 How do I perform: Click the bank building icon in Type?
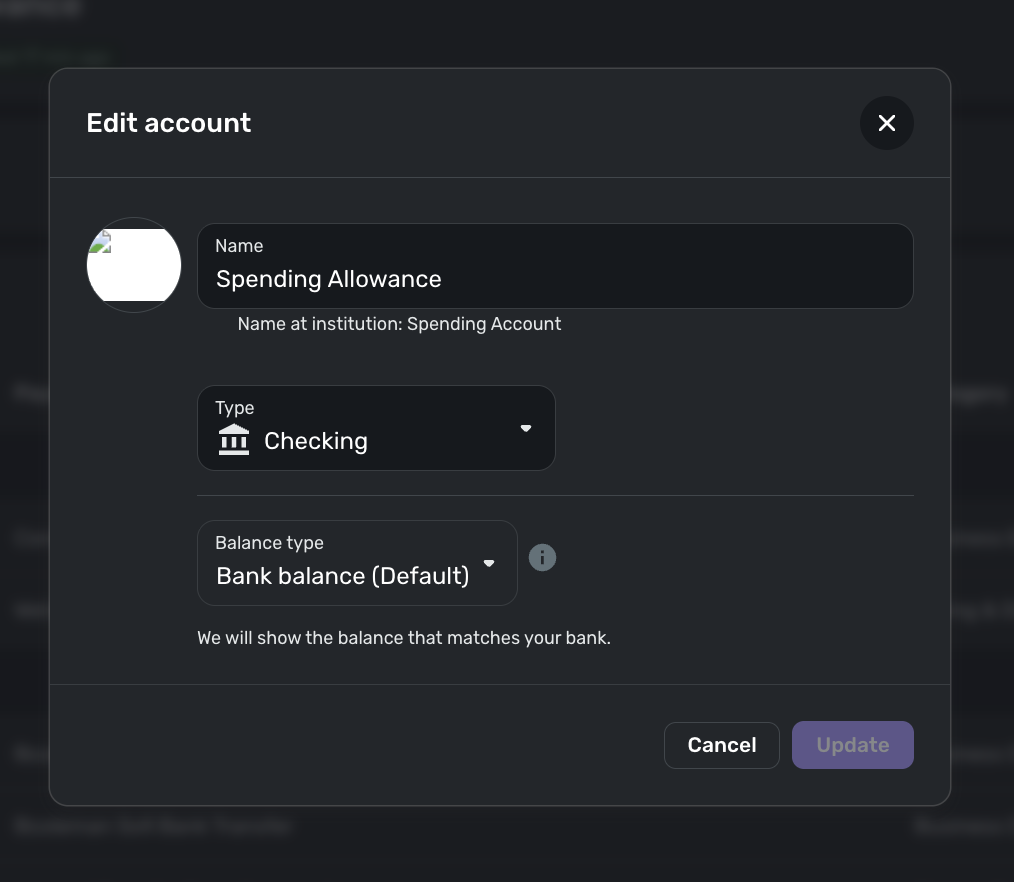point(234,440)
